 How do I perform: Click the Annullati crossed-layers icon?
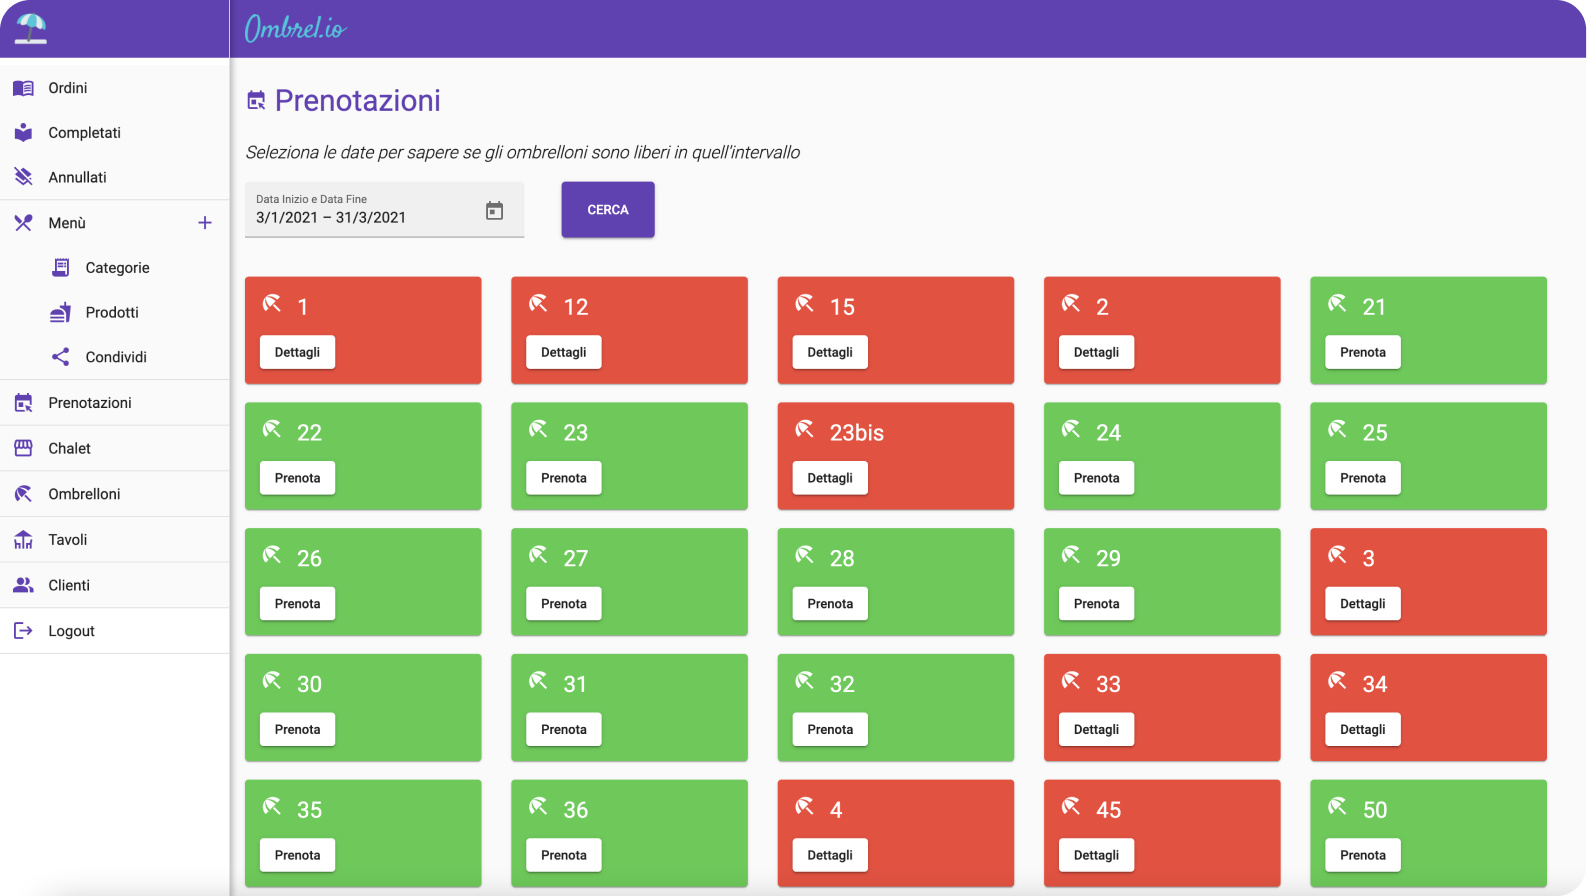click(x=23, y=177)
